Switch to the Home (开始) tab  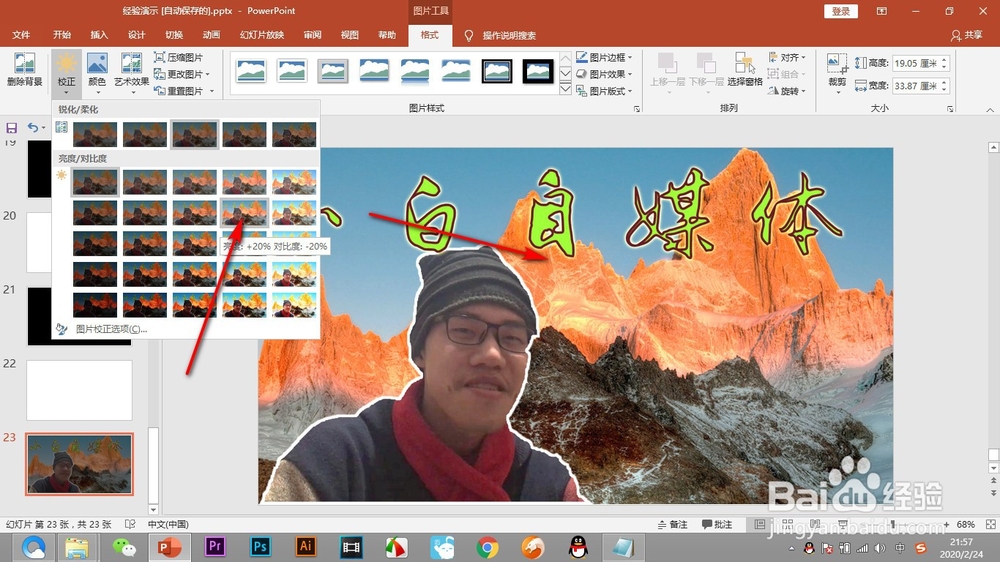click(x=62, y=35)
